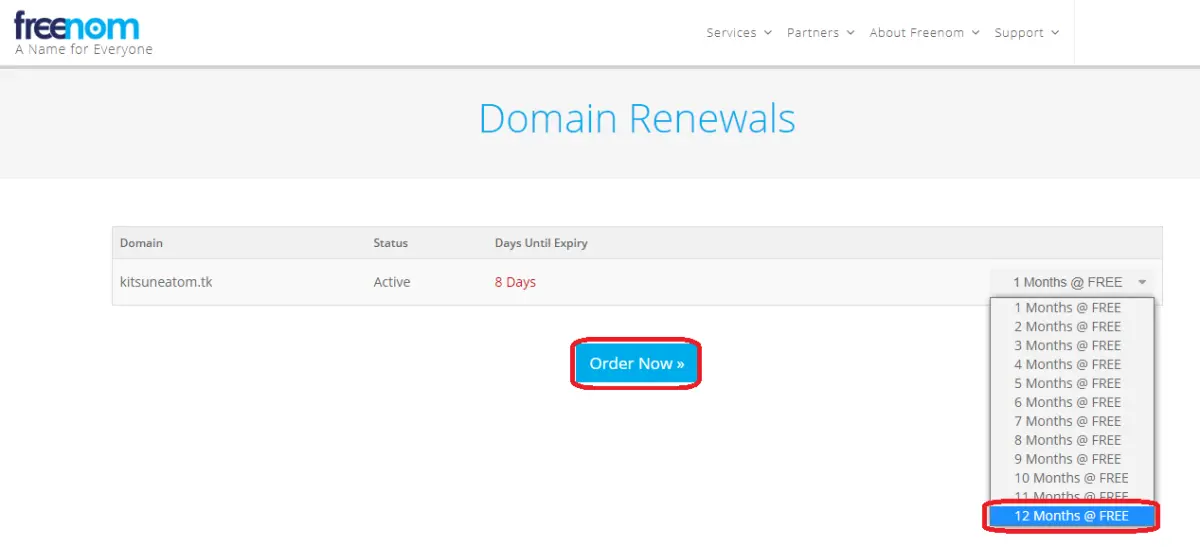Click the Domain Renewals page heading
Image resolution: width=1200 pixels, height=547 pixels.
click(637, 119)
